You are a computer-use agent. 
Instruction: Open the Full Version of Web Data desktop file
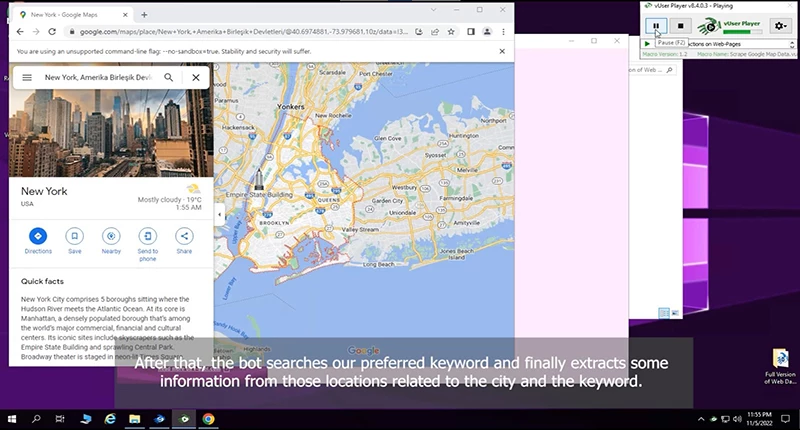click(x=780, y=366)
